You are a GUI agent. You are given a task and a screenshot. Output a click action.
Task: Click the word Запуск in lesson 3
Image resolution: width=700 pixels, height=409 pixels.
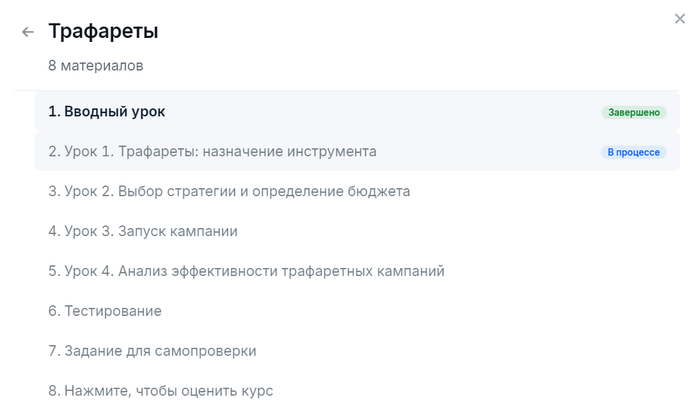coord(143,231)
